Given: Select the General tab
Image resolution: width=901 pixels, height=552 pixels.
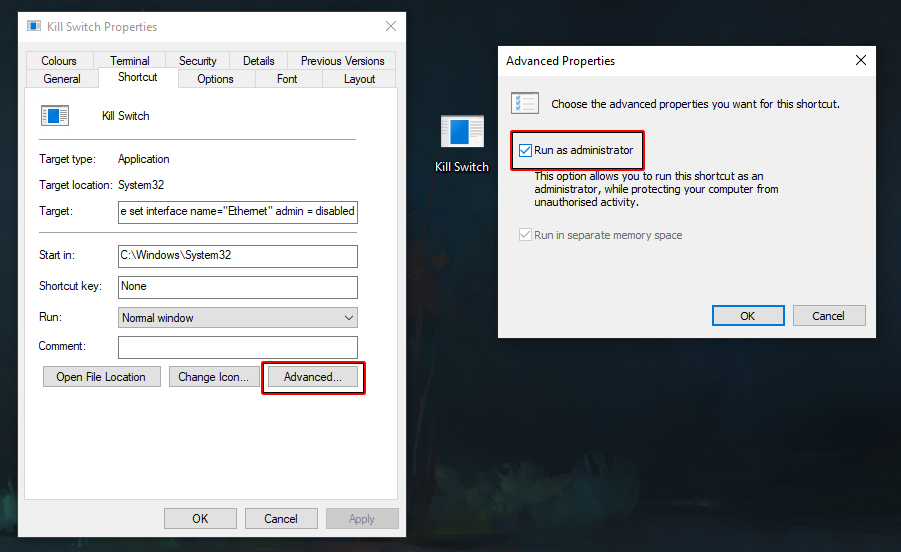Looking at the screenshot, I should (x=62, y=79).
